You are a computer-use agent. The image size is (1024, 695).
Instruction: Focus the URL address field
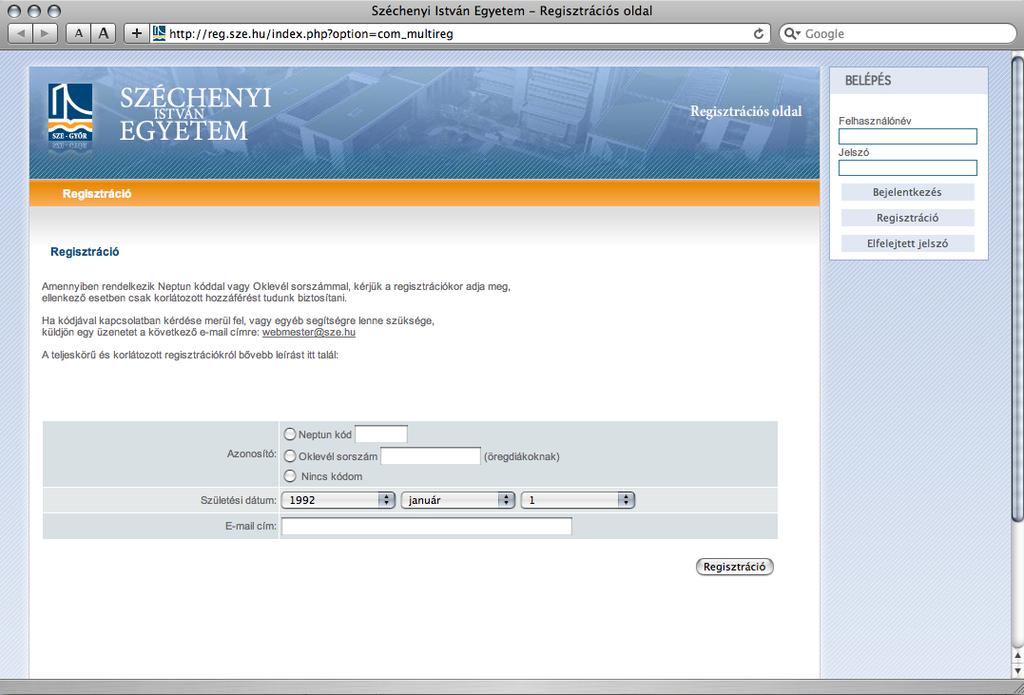point(460,34)
